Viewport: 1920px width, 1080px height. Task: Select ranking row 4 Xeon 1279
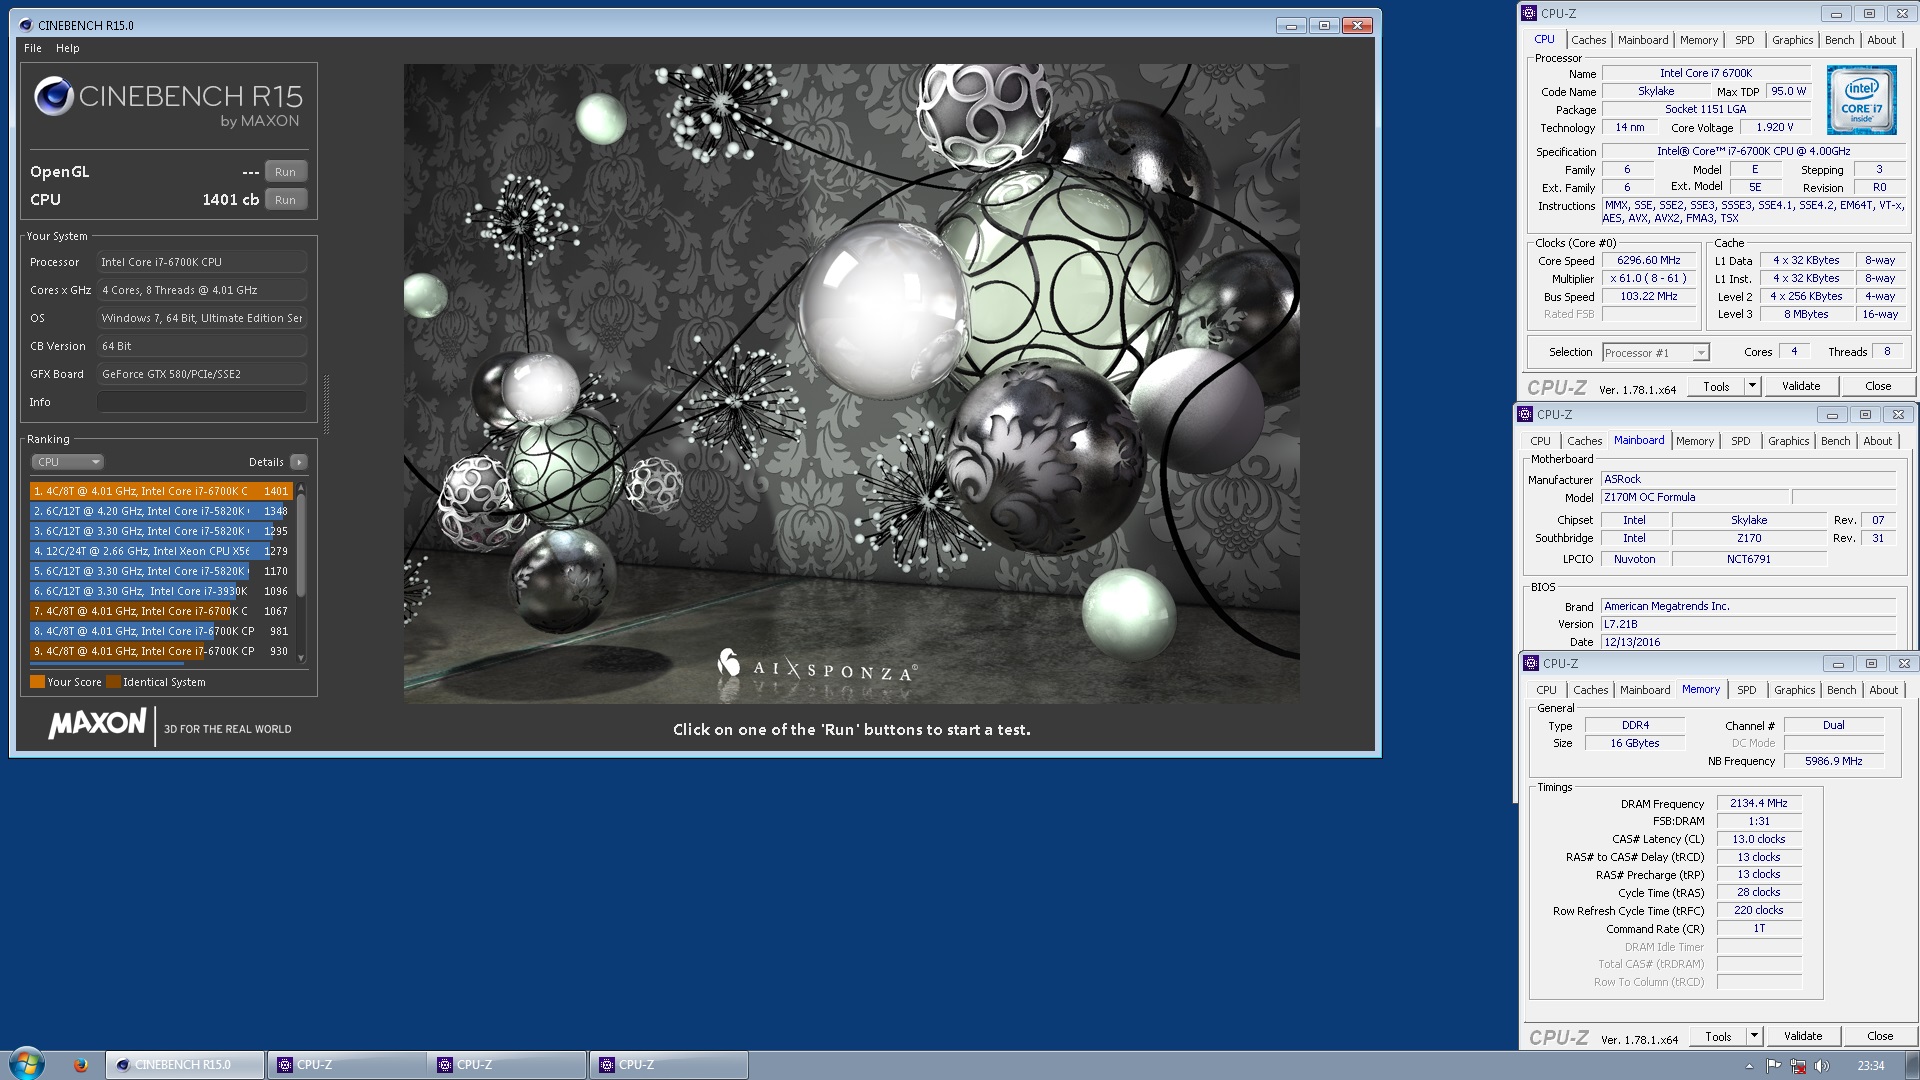click(161, 551)
